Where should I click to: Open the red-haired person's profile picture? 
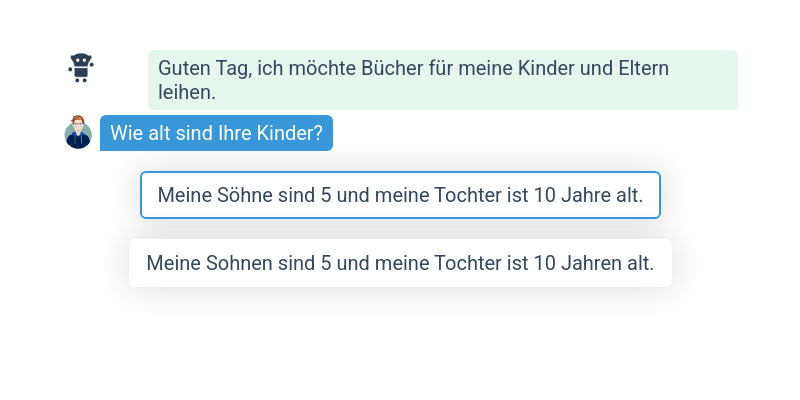78,132
